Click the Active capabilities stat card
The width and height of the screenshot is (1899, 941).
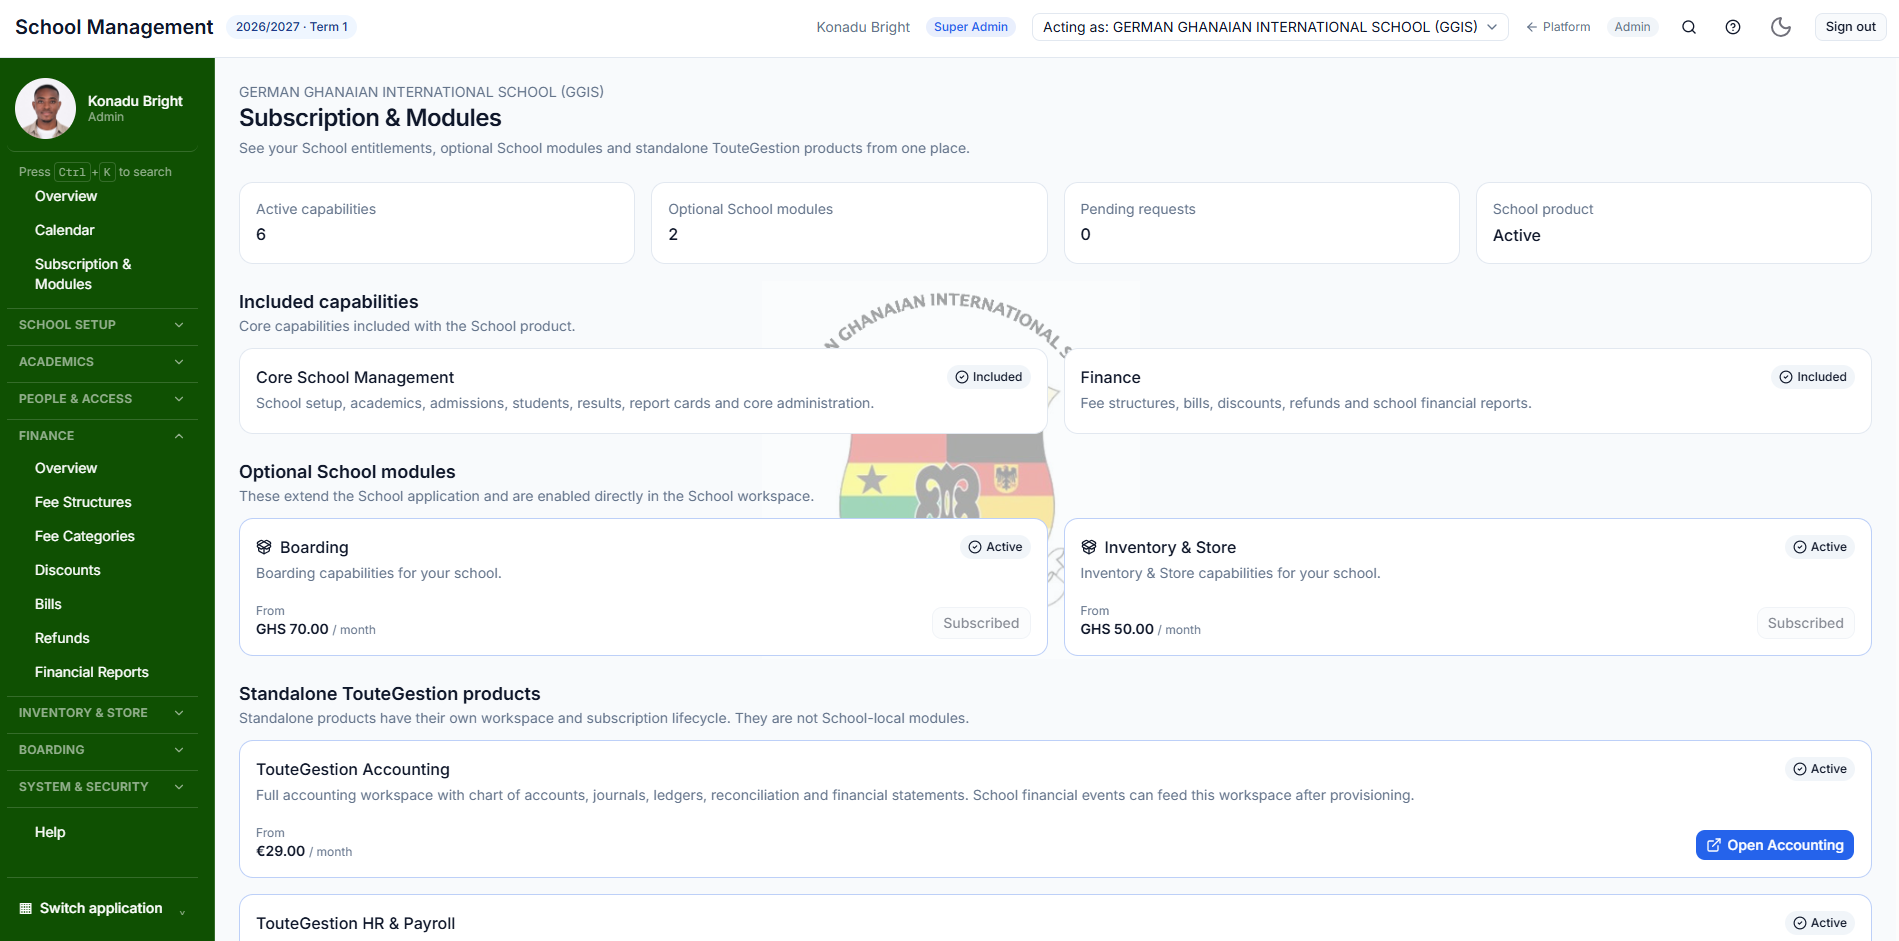tap(437, 223)
